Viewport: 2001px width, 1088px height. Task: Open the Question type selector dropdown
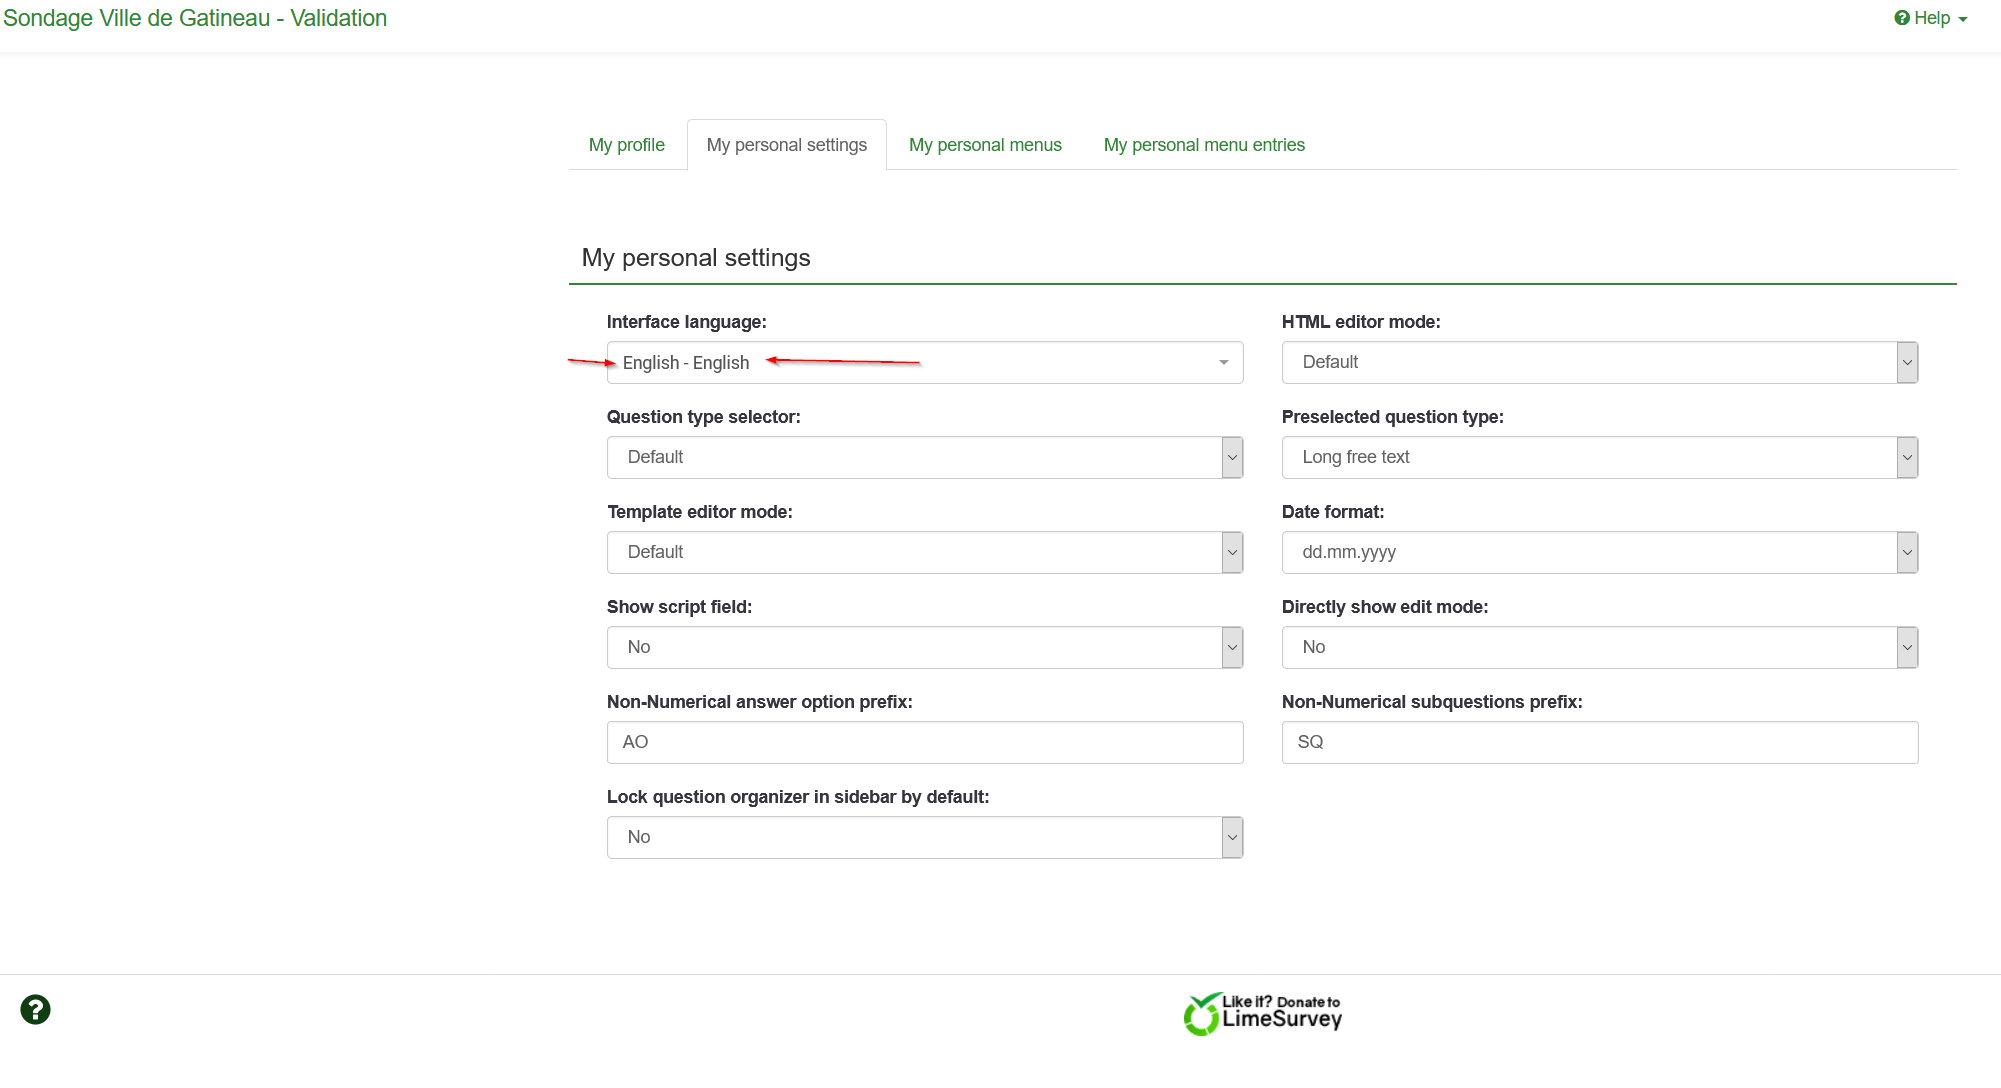click(x=924, y=457)
